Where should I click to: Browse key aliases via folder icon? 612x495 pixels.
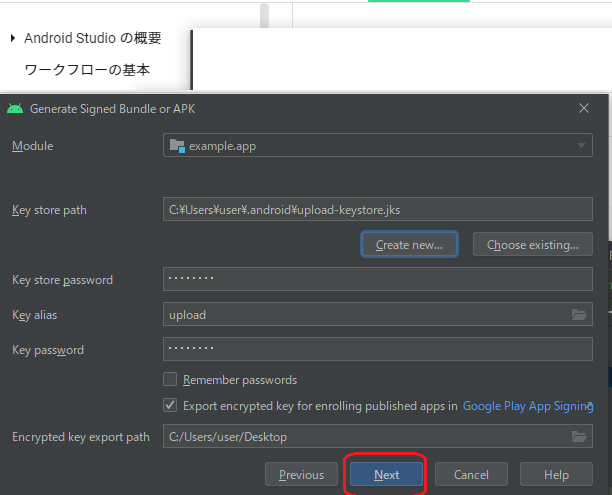tap(579, 314)
